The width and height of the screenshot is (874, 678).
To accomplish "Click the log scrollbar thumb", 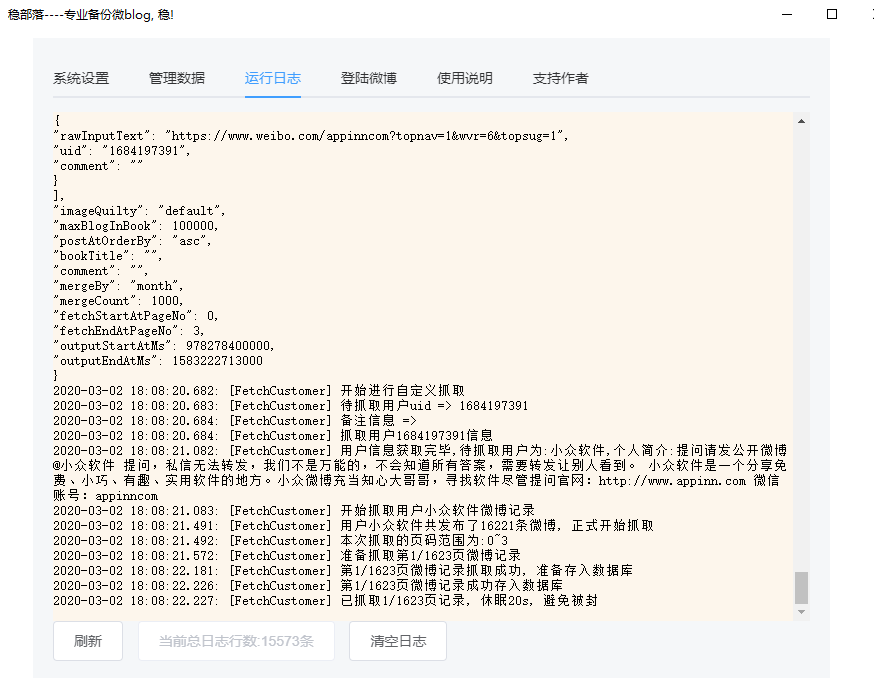I will (x=802, y=588).
